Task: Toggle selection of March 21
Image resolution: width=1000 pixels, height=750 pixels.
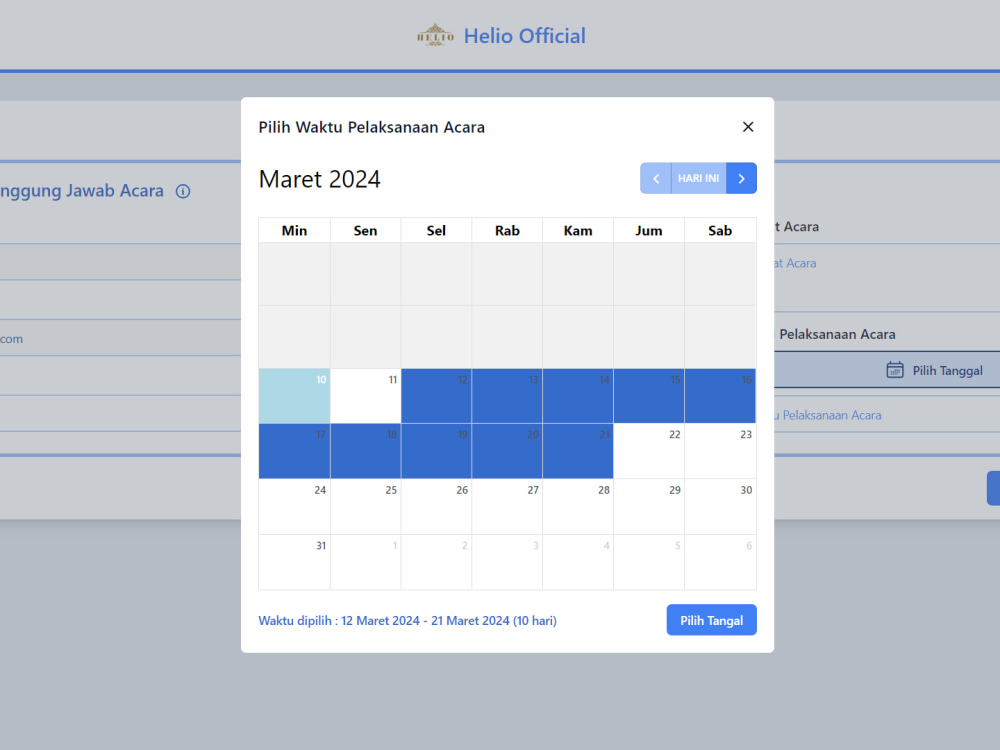Action: (x=578, y=451)
